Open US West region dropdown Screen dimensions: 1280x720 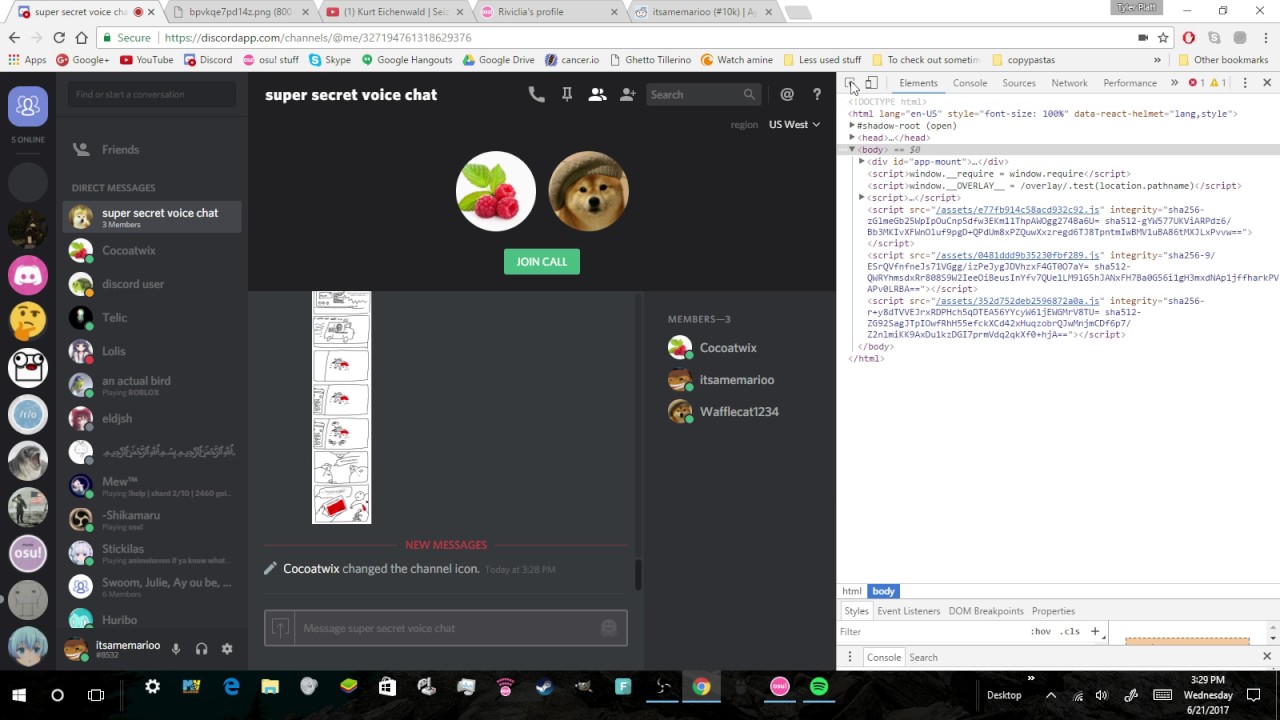click(x=794, y=125)
